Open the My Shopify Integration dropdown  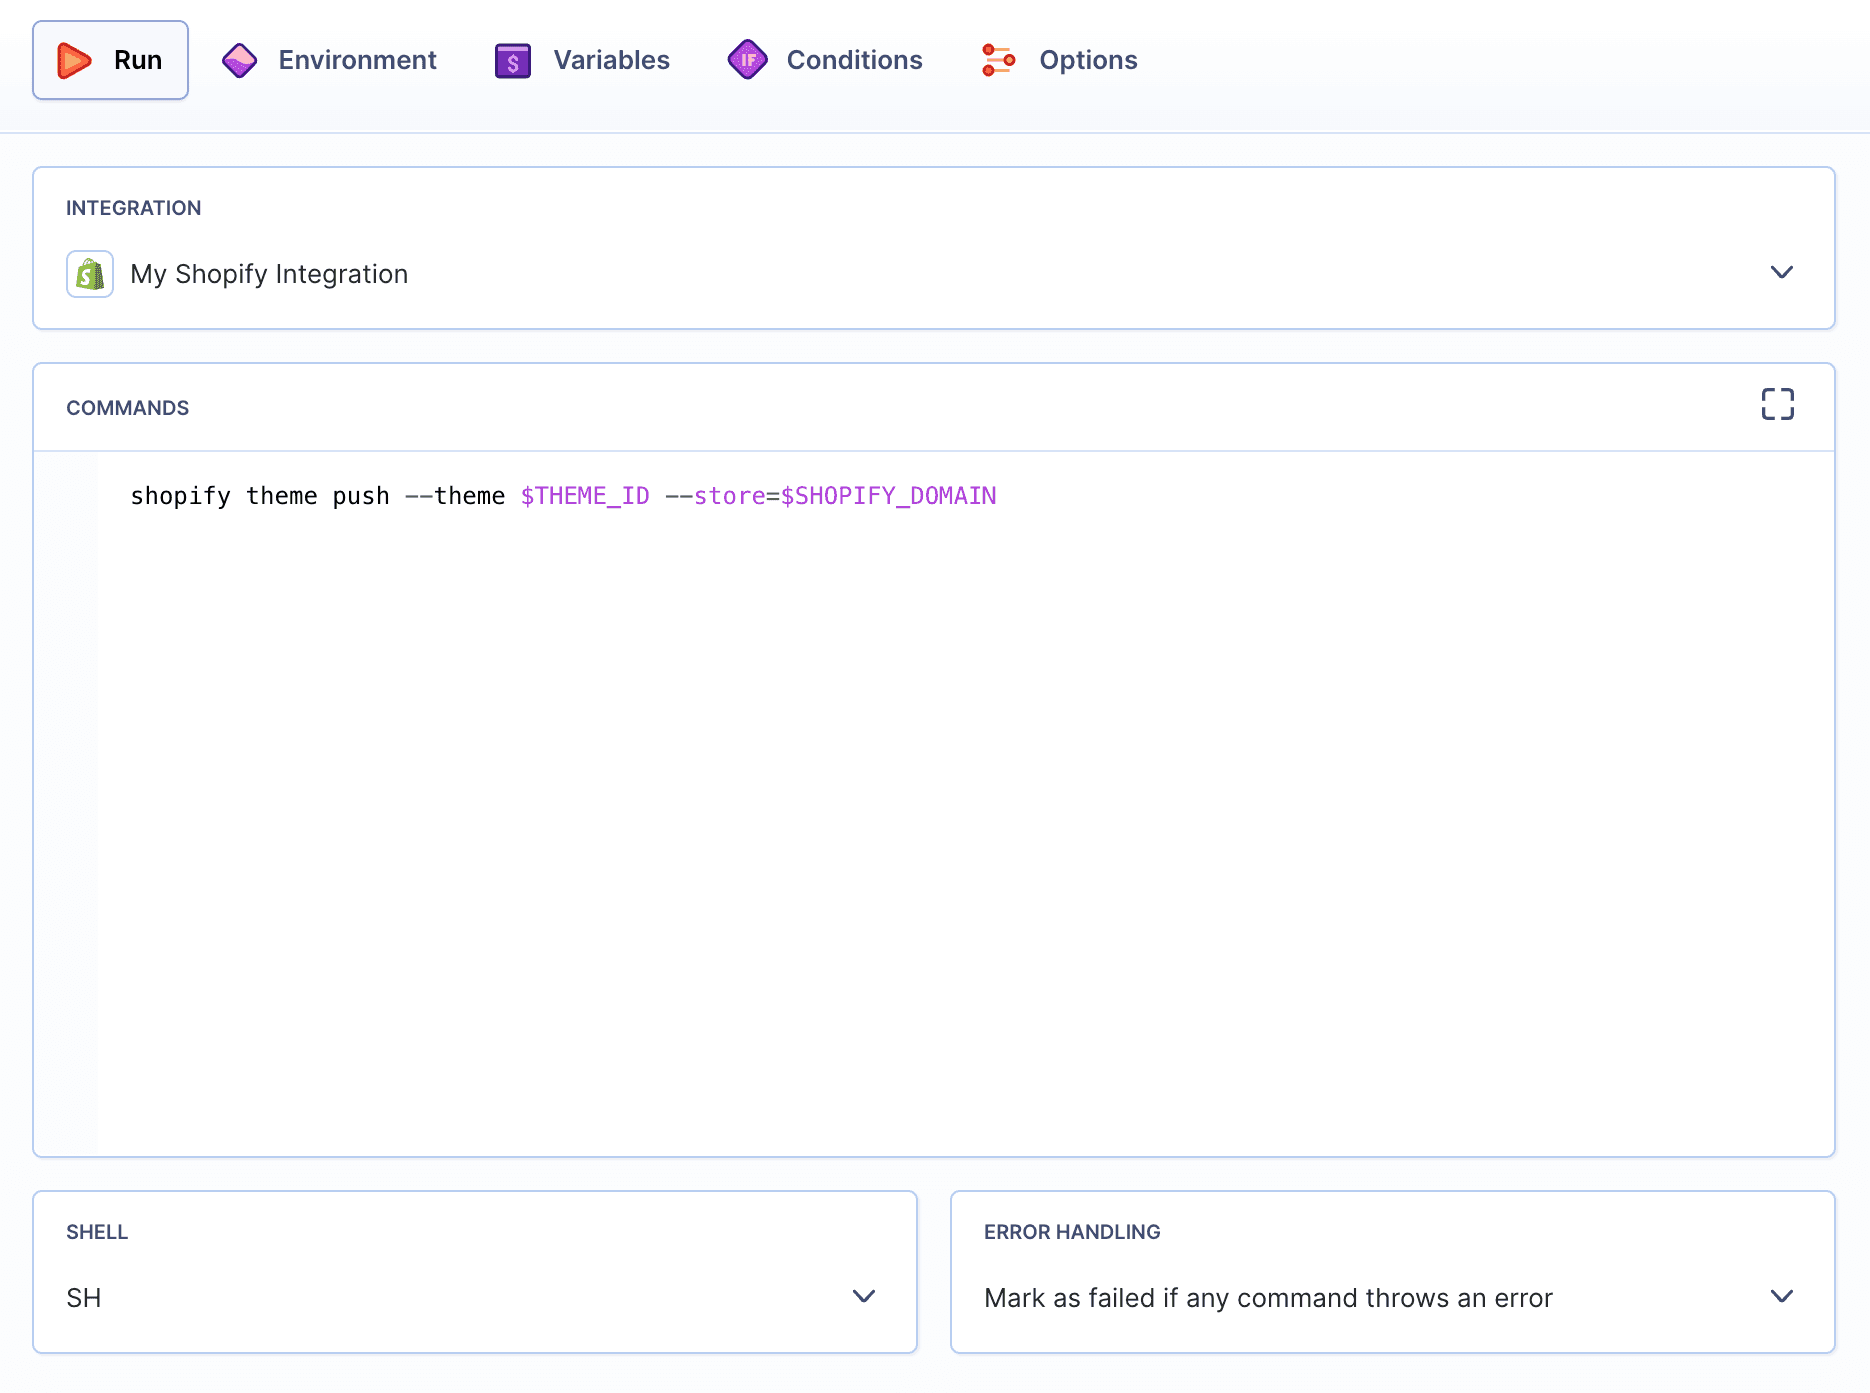pos(1783,272)
